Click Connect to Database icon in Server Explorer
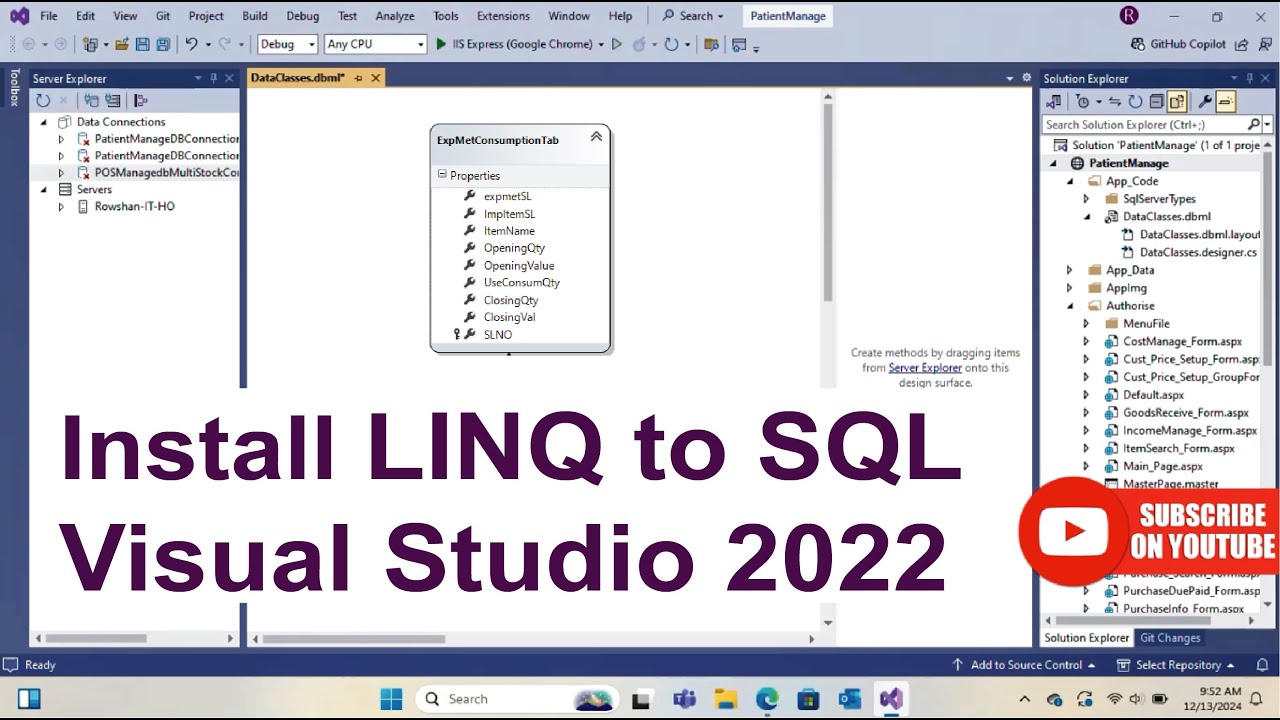 (91, 100)
